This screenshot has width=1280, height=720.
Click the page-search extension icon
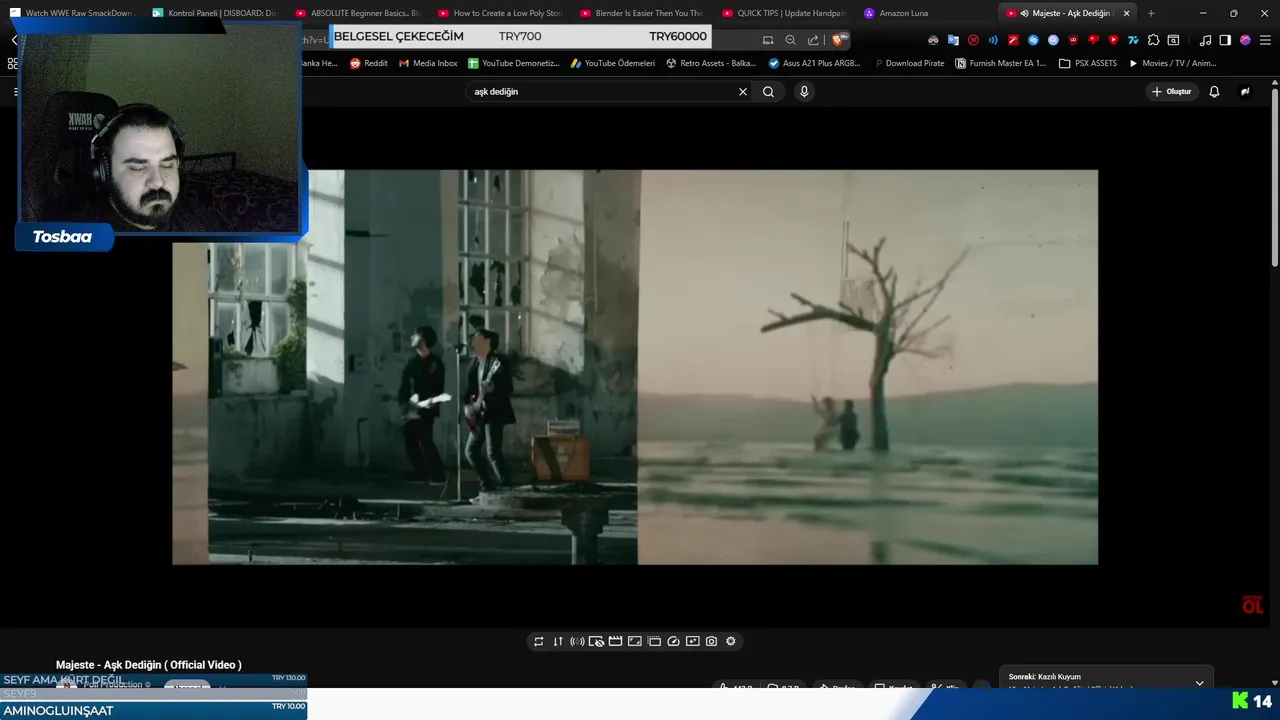[1173, 40]
